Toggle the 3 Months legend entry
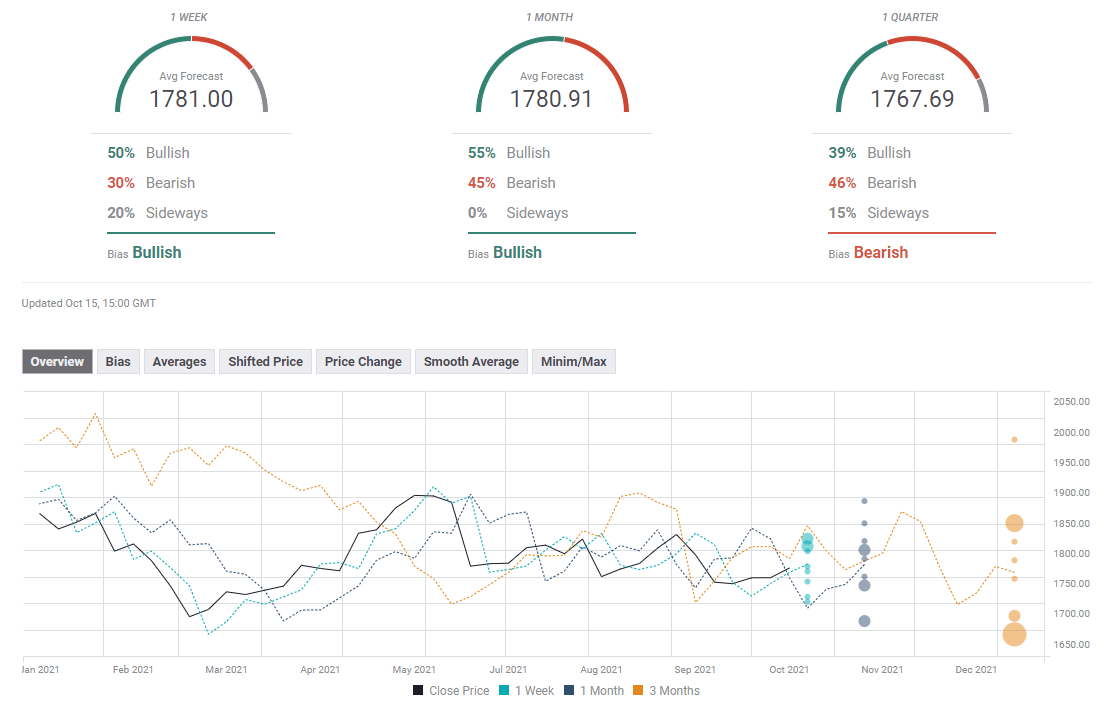The height and width of the screenshot is (718, 1105). 669,691
